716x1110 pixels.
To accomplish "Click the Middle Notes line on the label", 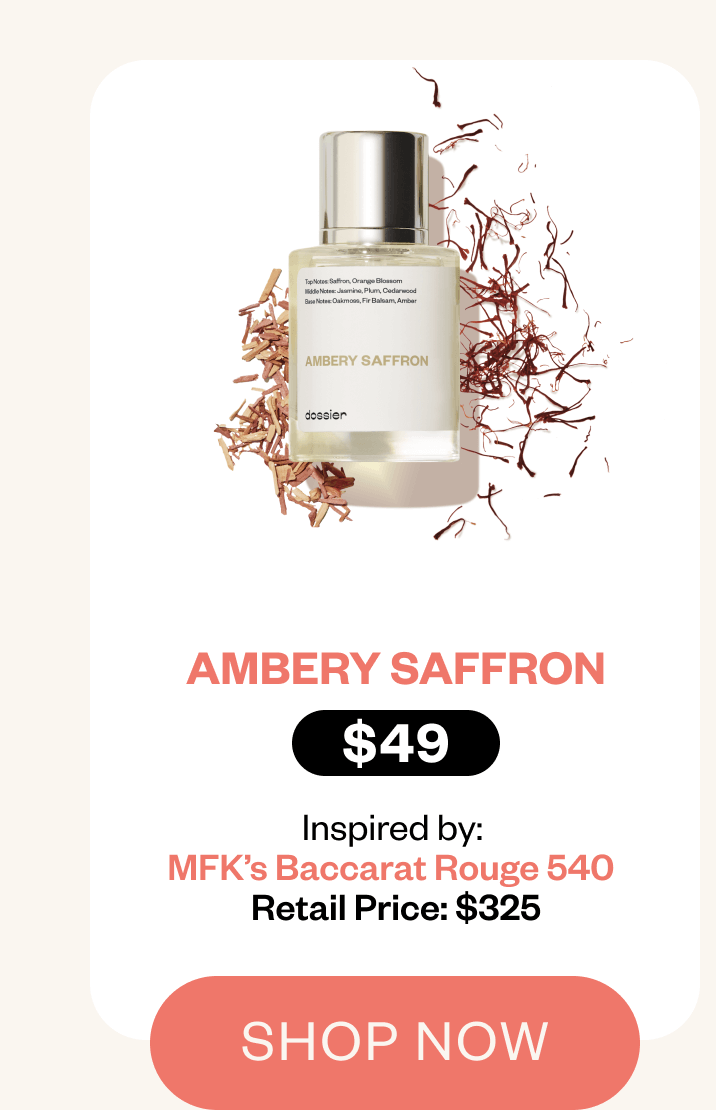I will pyautogui.click(x=360, y=291).
